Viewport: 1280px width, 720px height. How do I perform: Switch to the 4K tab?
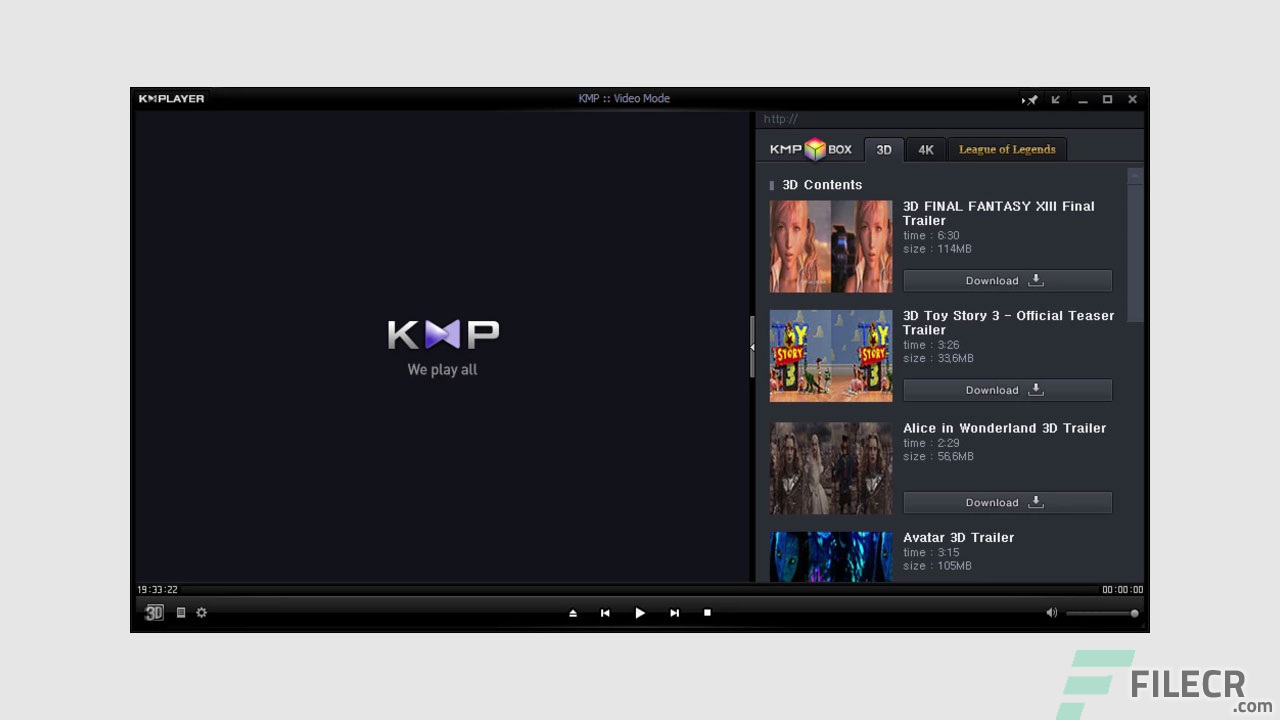coord(926,150)
